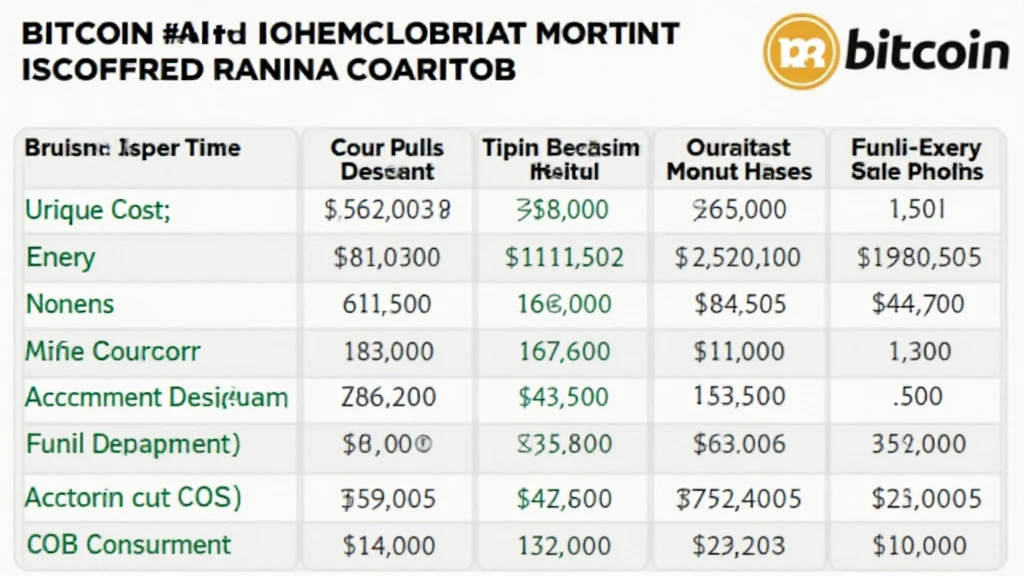Click the page title heading text

point(351,52)
